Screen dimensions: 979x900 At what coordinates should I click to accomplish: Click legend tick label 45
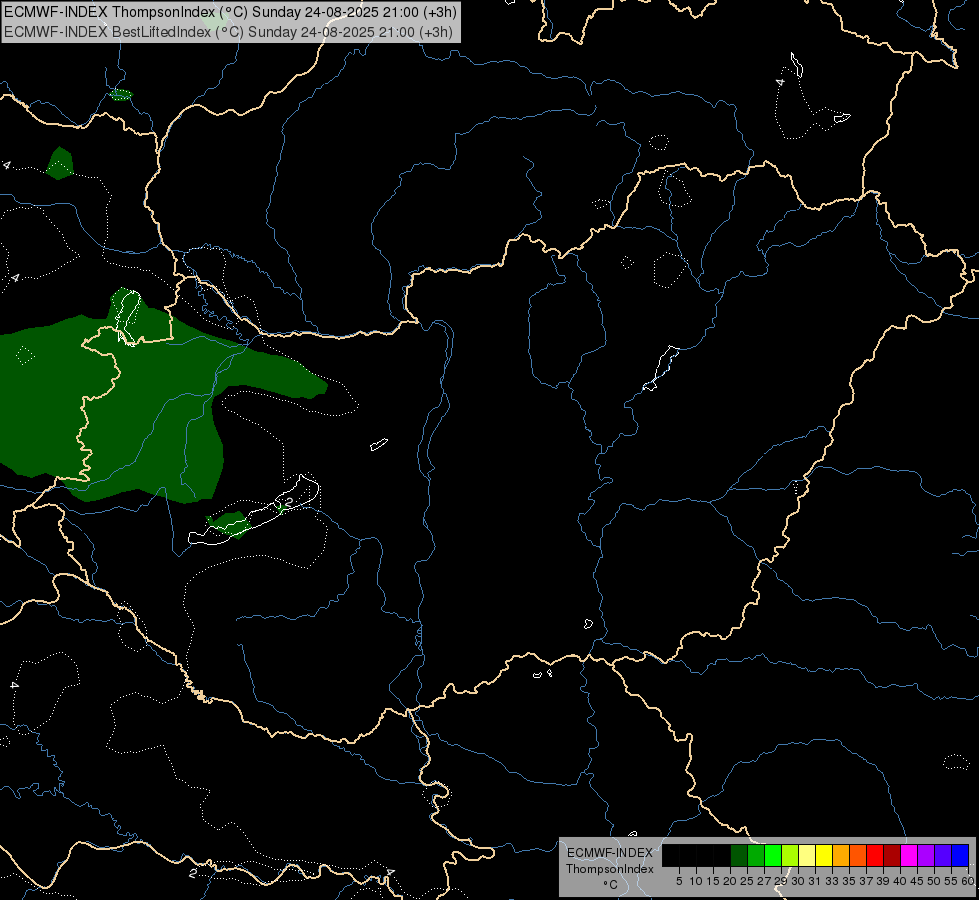pos(917,881)
